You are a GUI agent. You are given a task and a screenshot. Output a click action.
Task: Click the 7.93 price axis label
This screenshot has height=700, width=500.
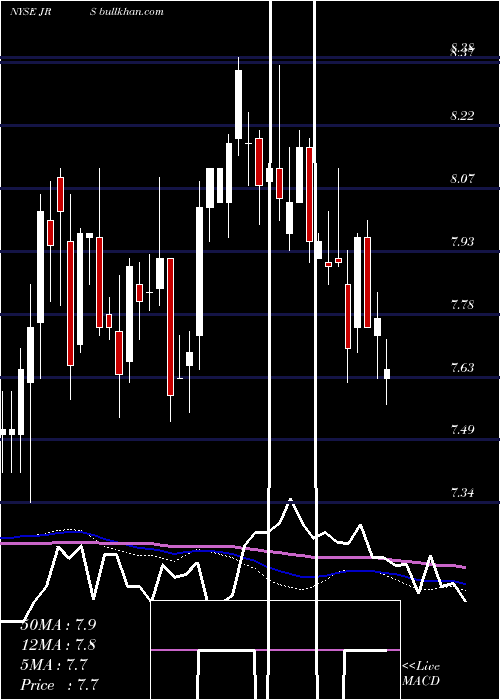tap(462, 242)
